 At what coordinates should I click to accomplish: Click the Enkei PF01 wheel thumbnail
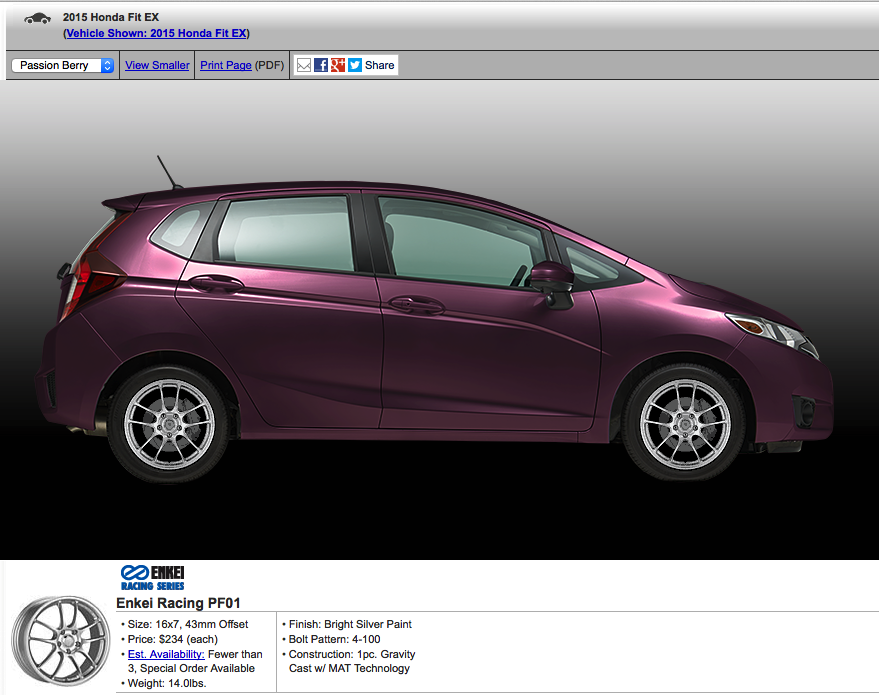pyautogui.click(x=61, y=641)
